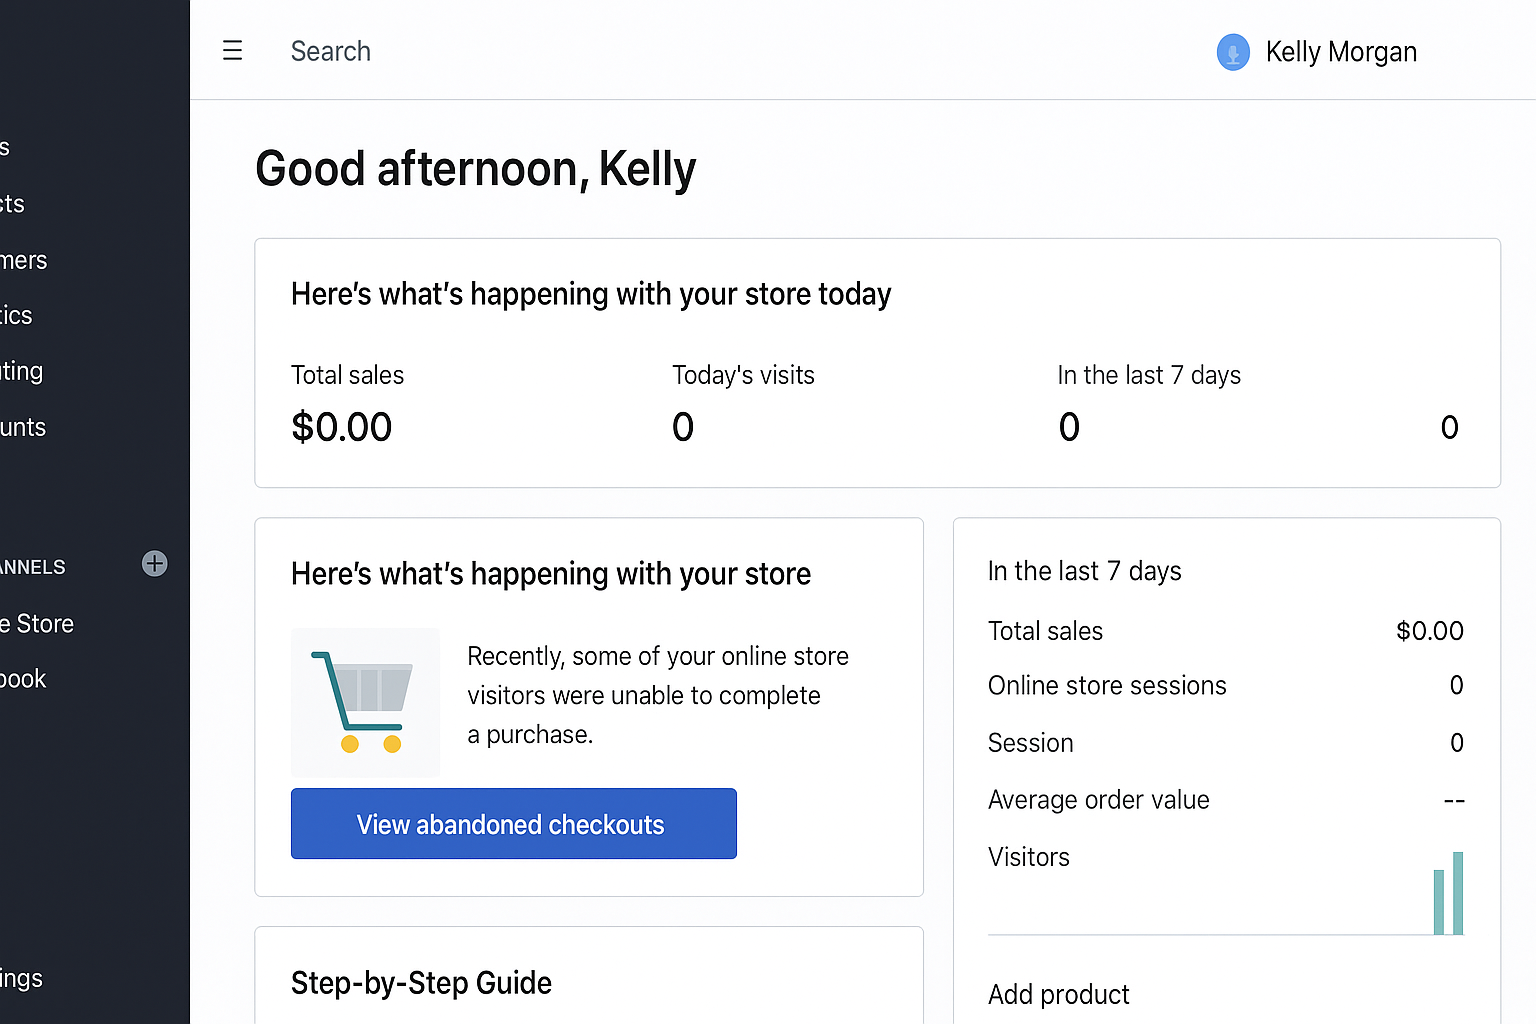Click the Search field
Image resolution: width=1536 pixels, height=1024 pixels.
click(x=331, y=51)
